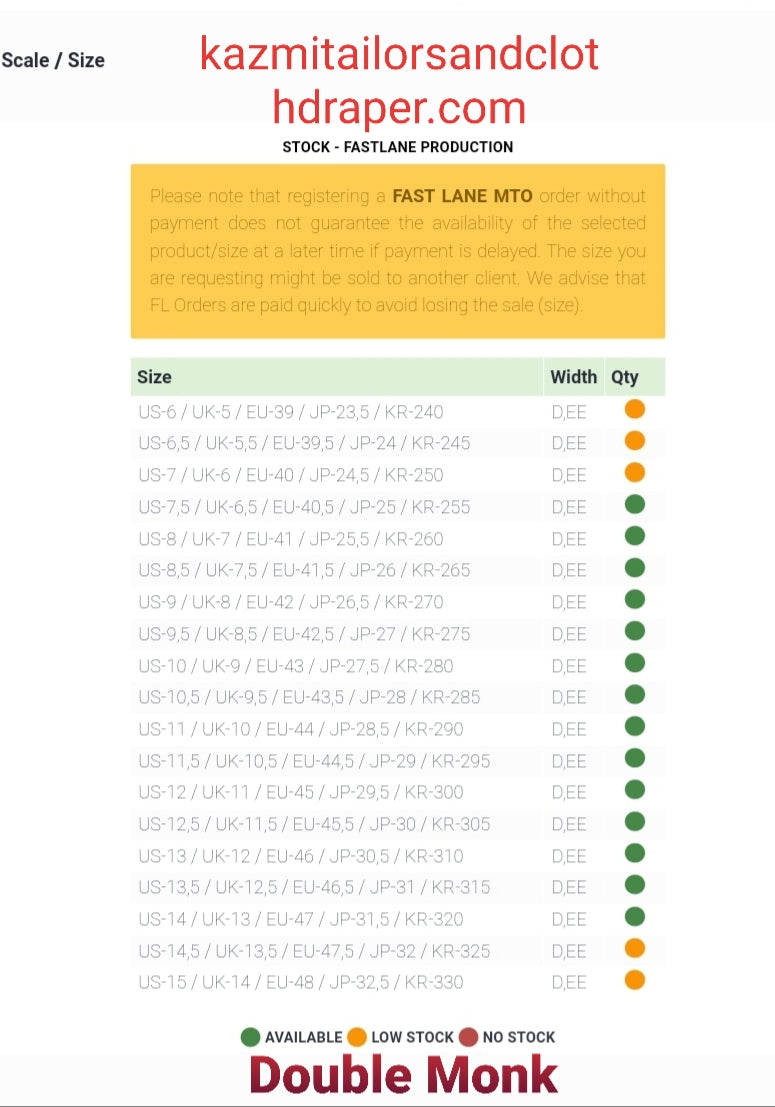Click the green stock dot for US-14

point(634,917)
